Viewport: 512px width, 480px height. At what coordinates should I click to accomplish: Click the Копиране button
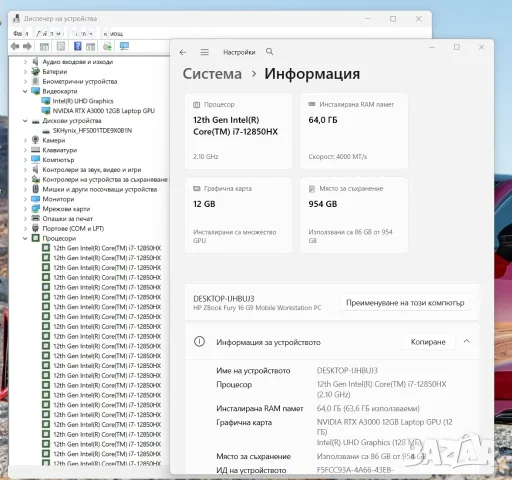tap(428, 342)
